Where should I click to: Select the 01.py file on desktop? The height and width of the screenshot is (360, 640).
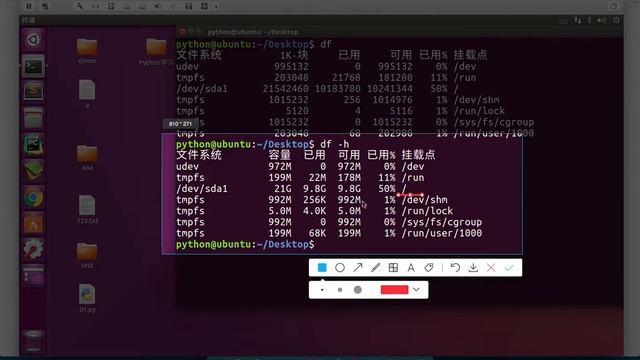[x=87, y=298]
